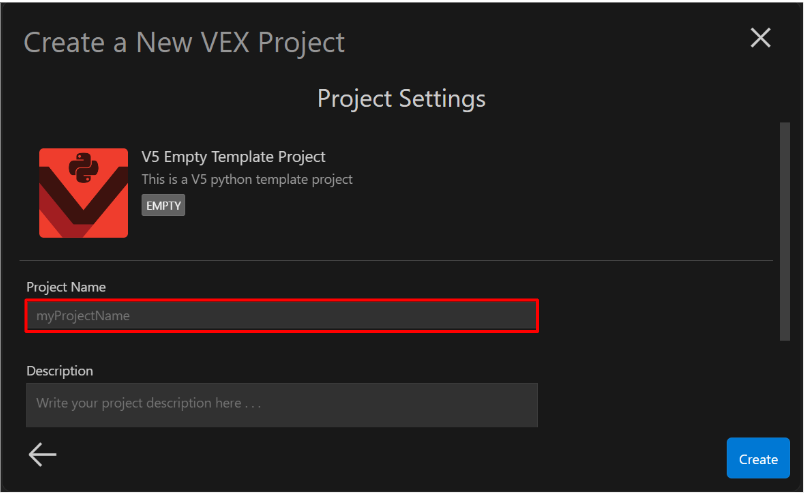
Task: Select the 'V5 Empty Template Project' title text
Action: (x=233, y=157)
